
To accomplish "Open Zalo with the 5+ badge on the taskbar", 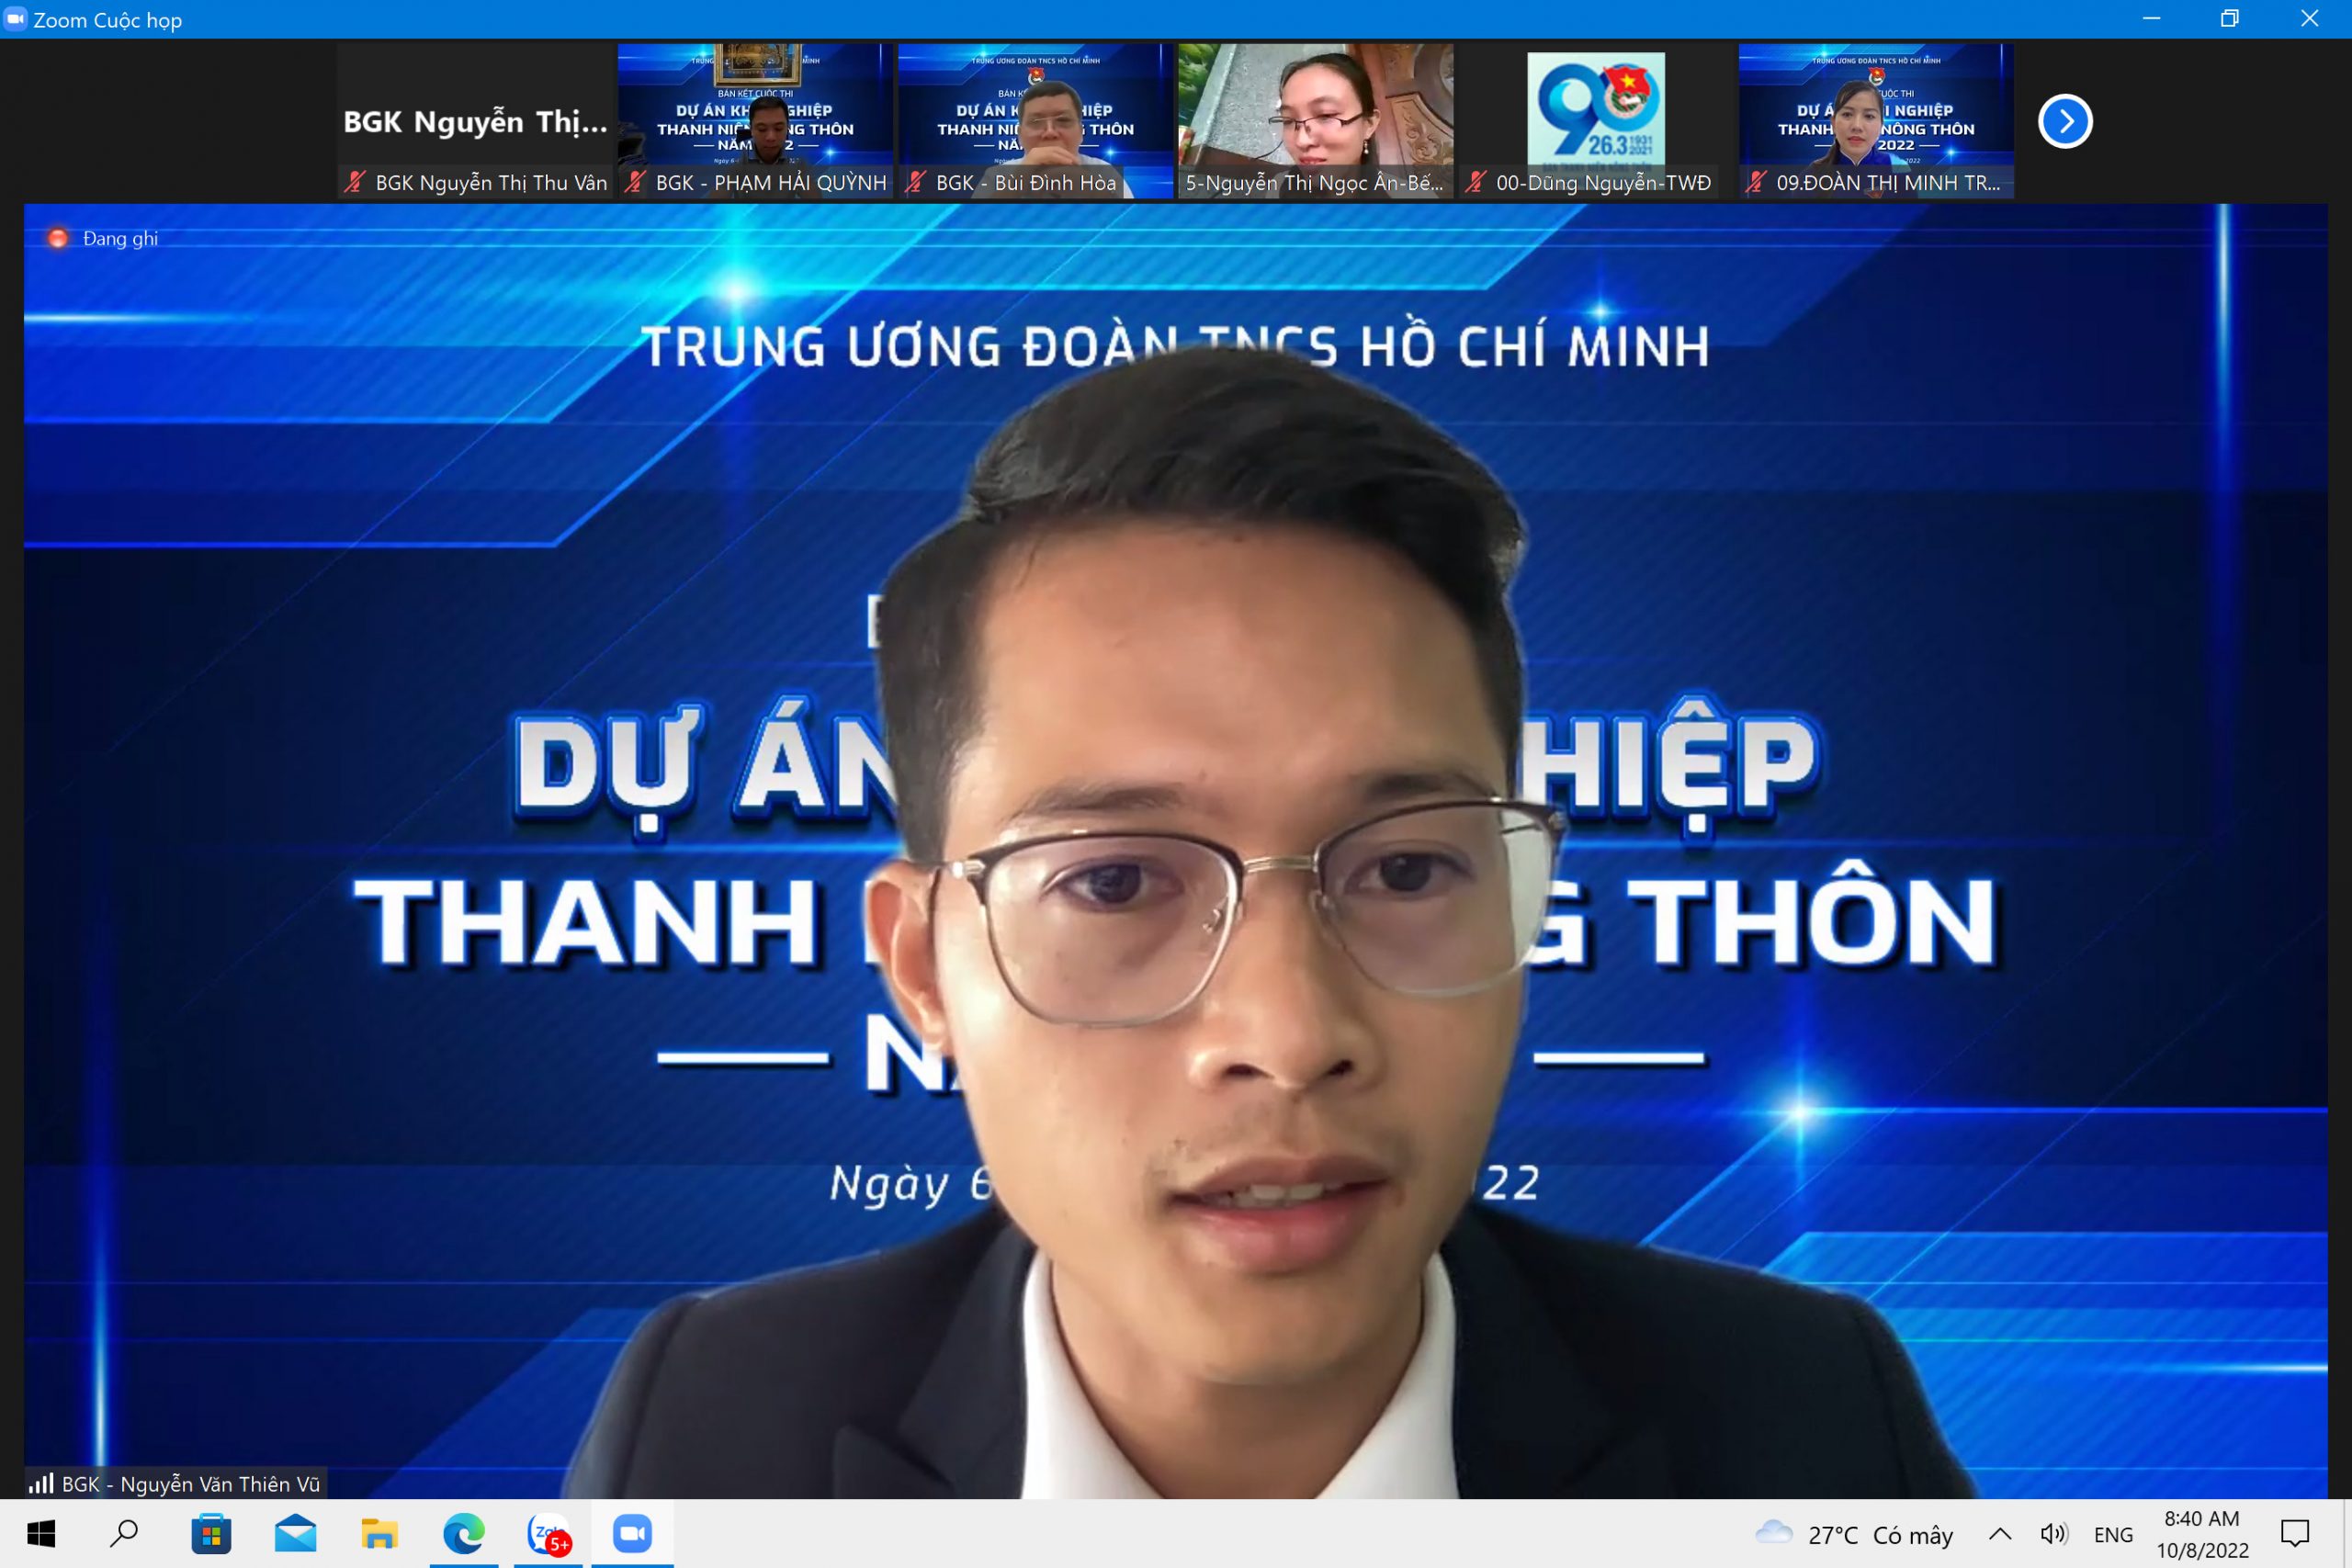I will tap(548, 1533).
